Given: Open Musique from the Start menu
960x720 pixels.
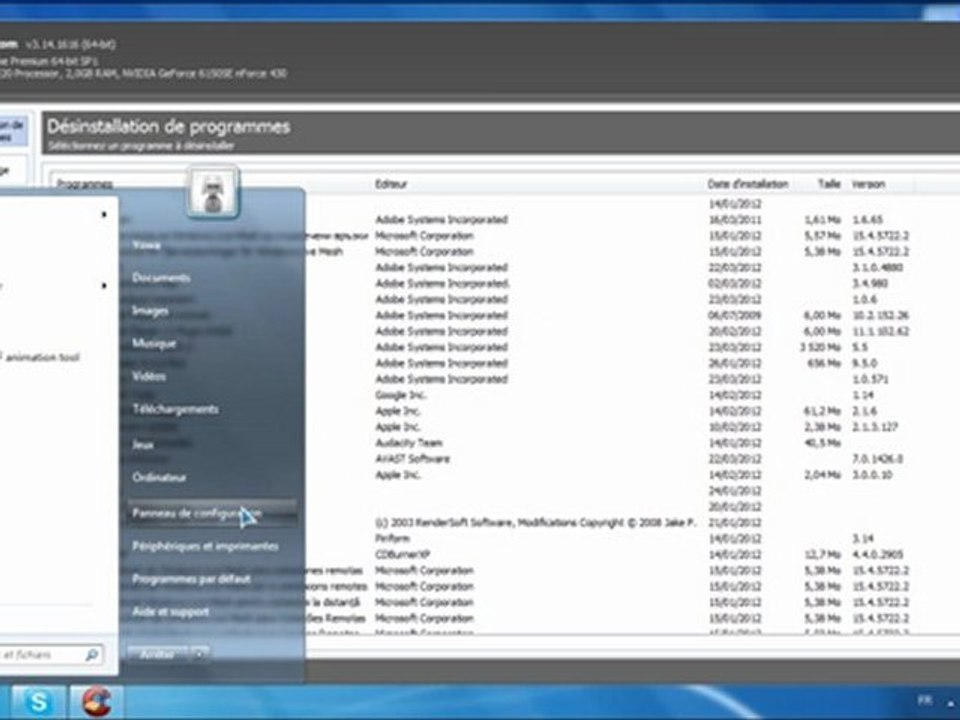Looking at the screenshot, I should tap(154, 343).
